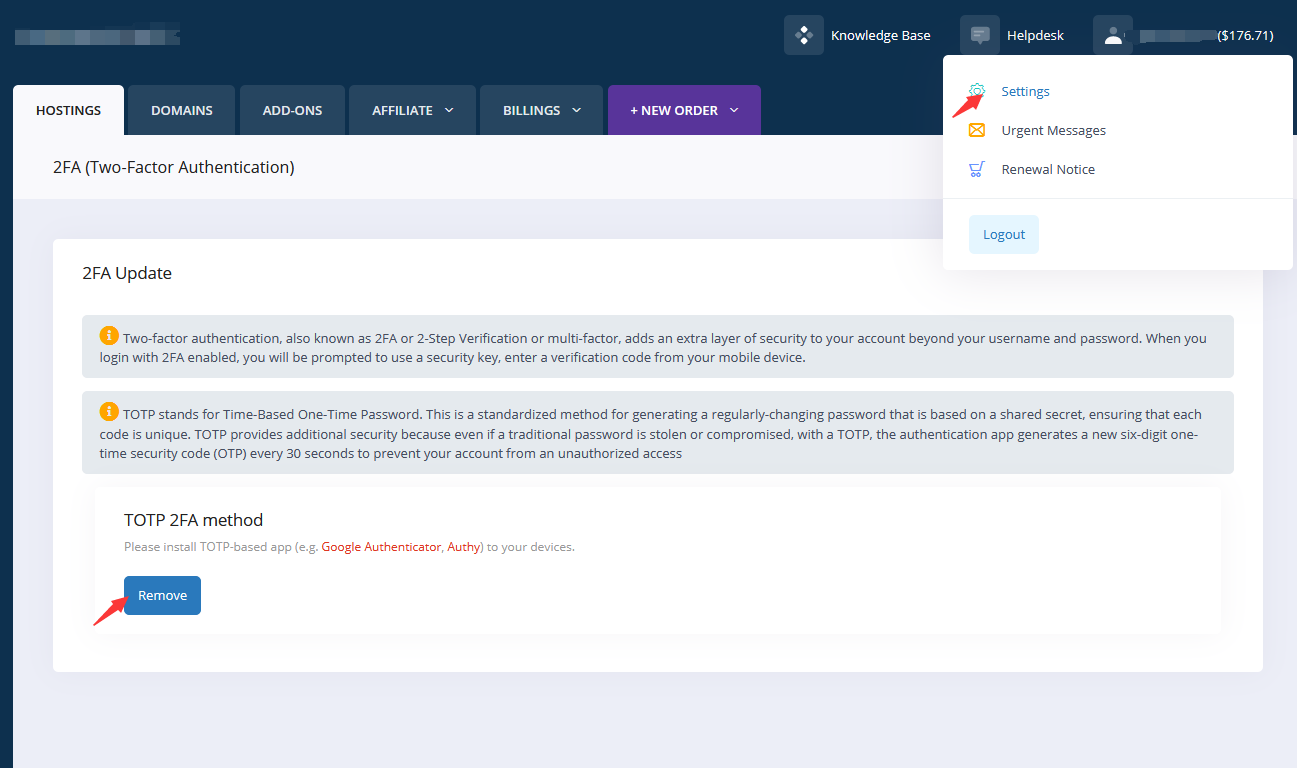1297x768 pixels.
Task: Click the Helpdesk chat bubble icon
Action: (980, 35)
